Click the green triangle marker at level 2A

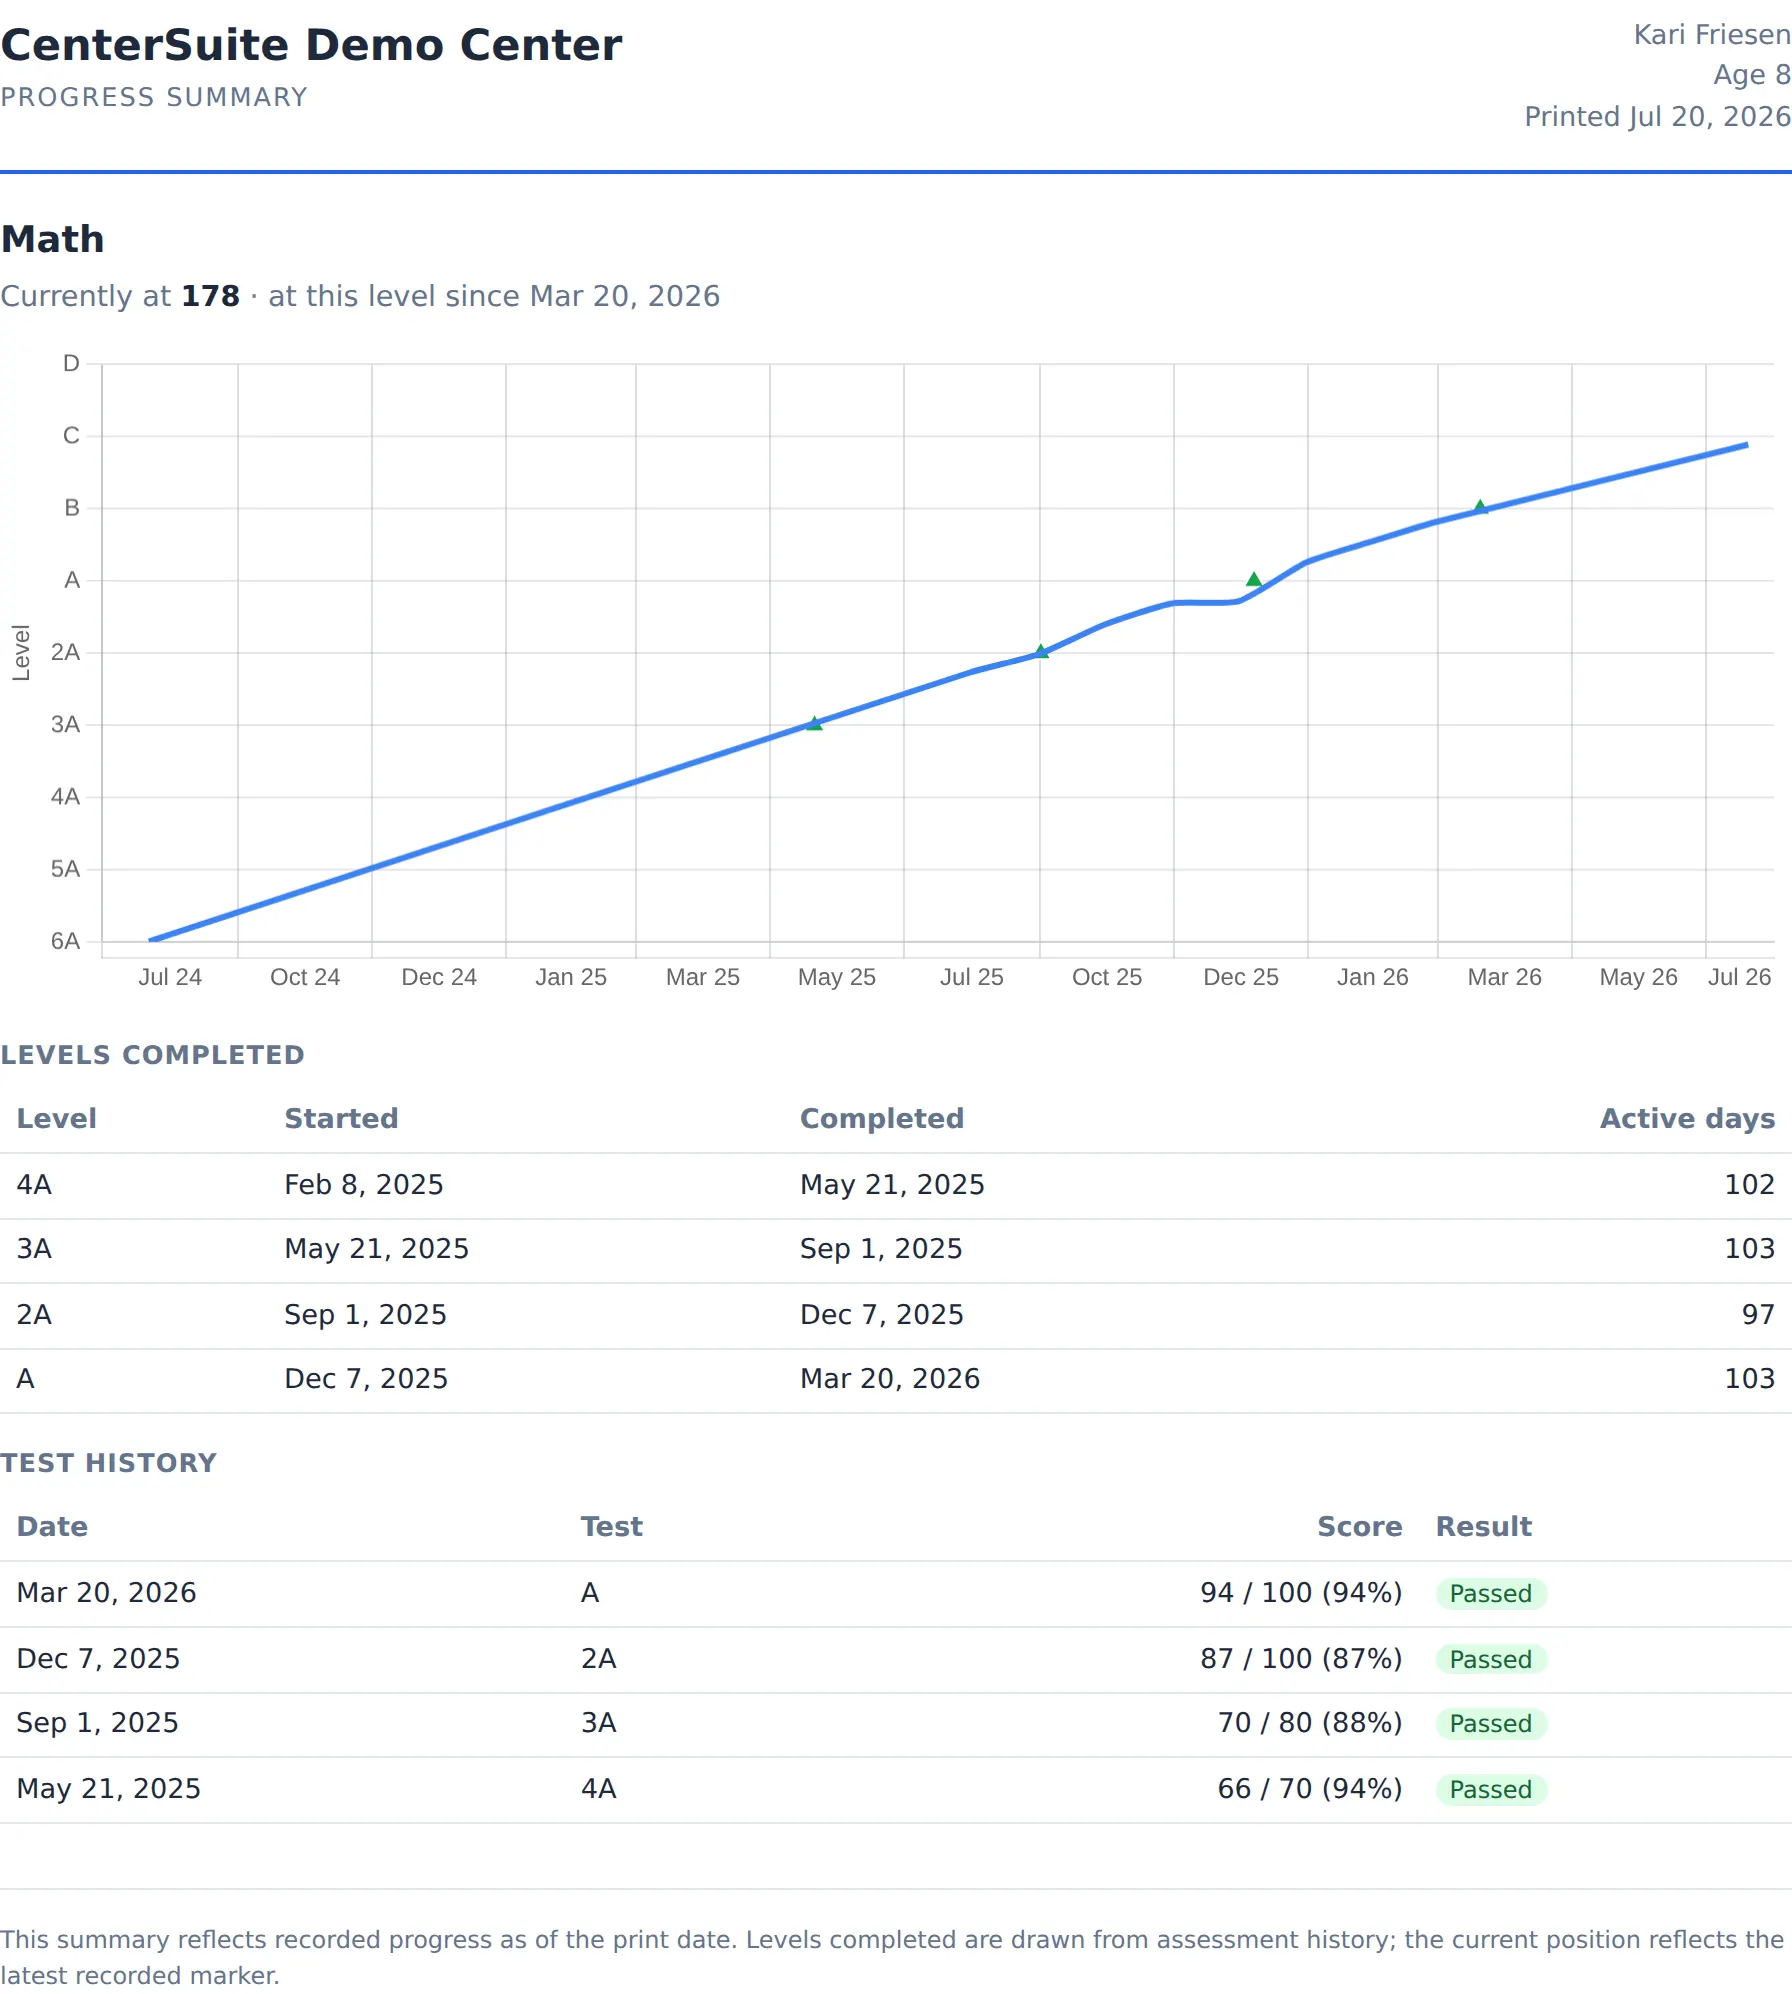(1041, 651)
